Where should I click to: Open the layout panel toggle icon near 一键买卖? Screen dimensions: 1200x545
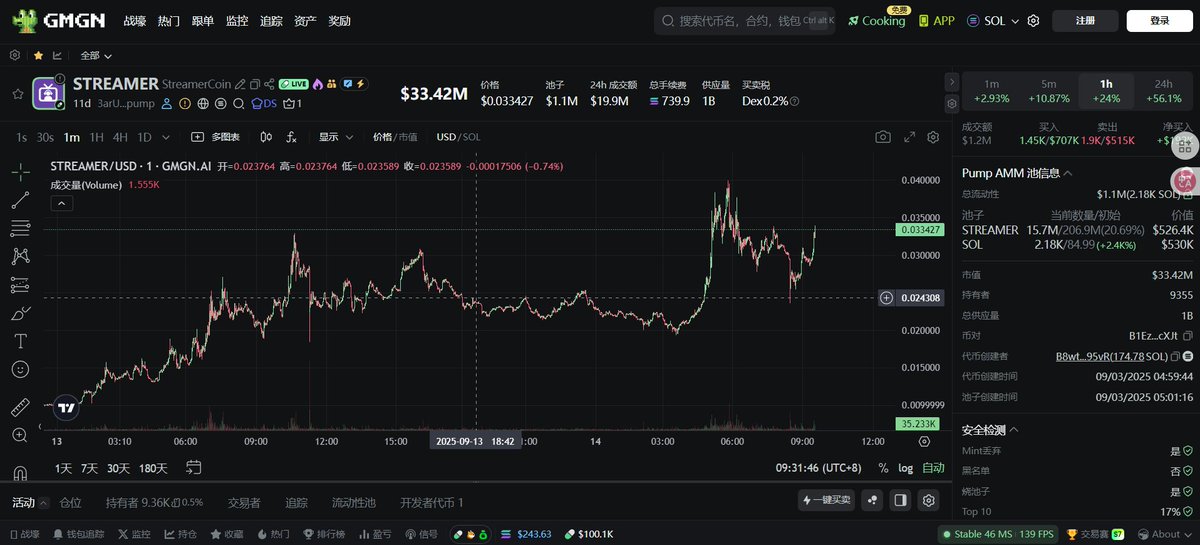(900, 500)
